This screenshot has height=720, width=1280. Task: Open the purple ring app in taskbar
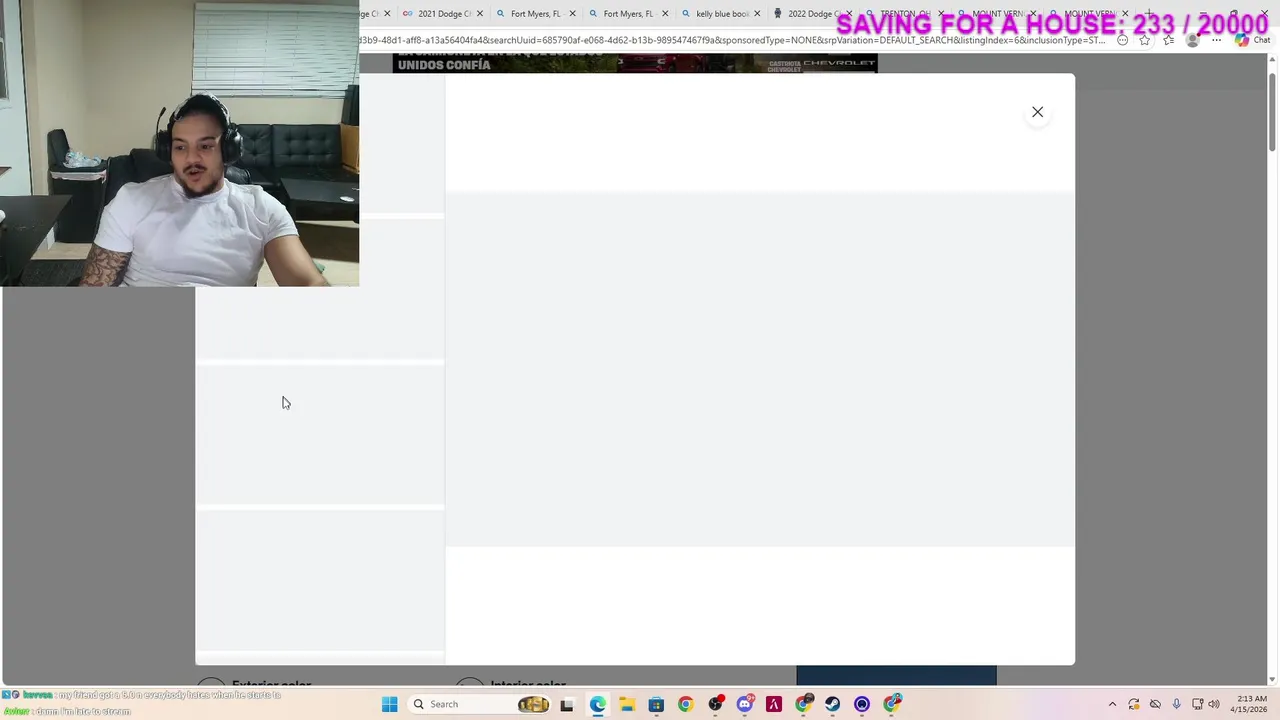(x=862, y=704)
